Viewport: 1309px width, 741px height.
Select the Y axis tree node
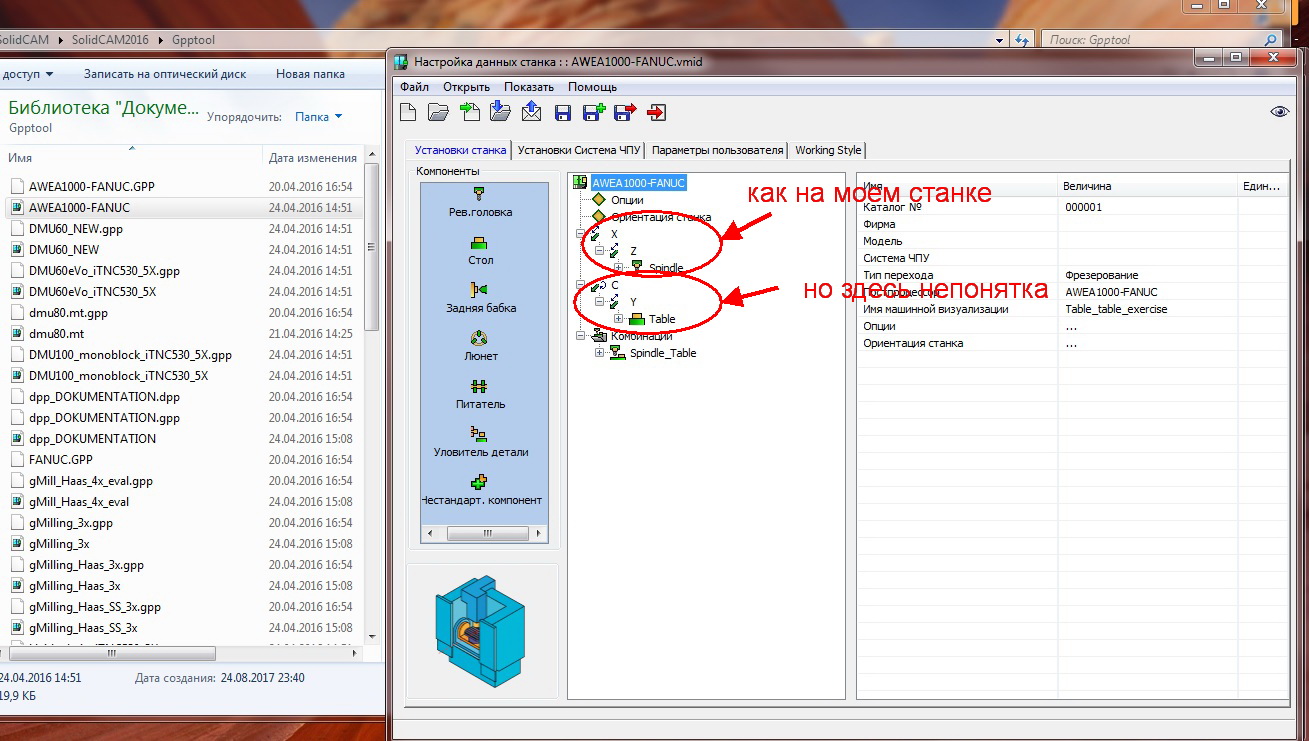coord(634,302)
